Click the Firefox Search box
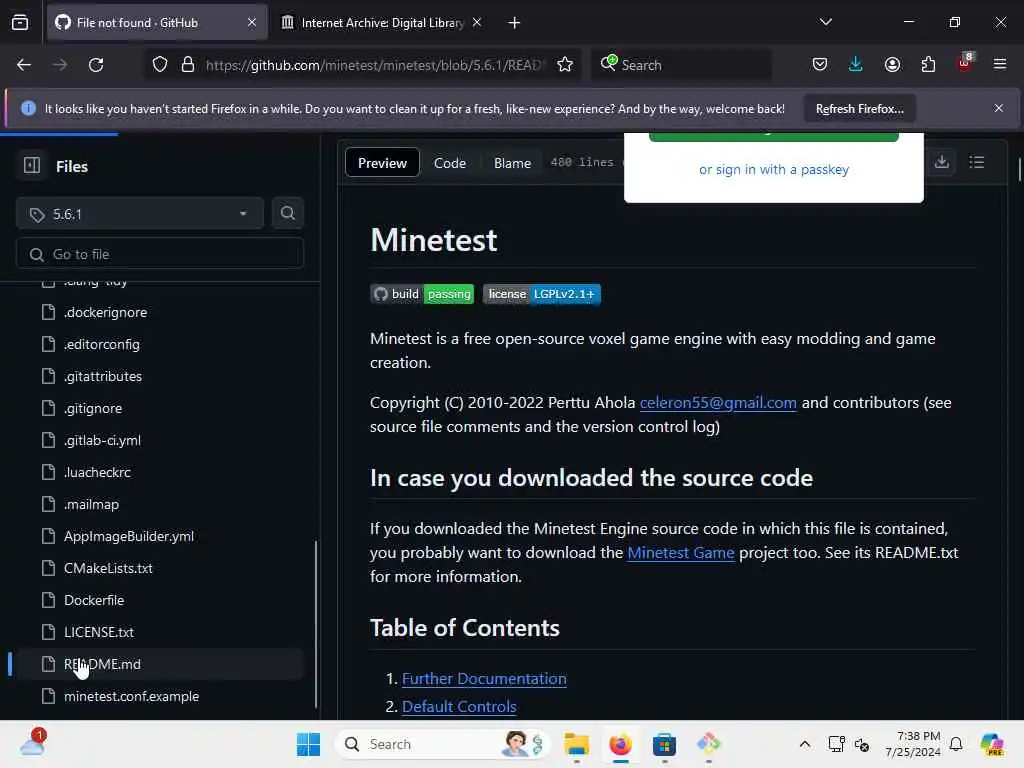The image size is (1024, 768). coord(681,65)
